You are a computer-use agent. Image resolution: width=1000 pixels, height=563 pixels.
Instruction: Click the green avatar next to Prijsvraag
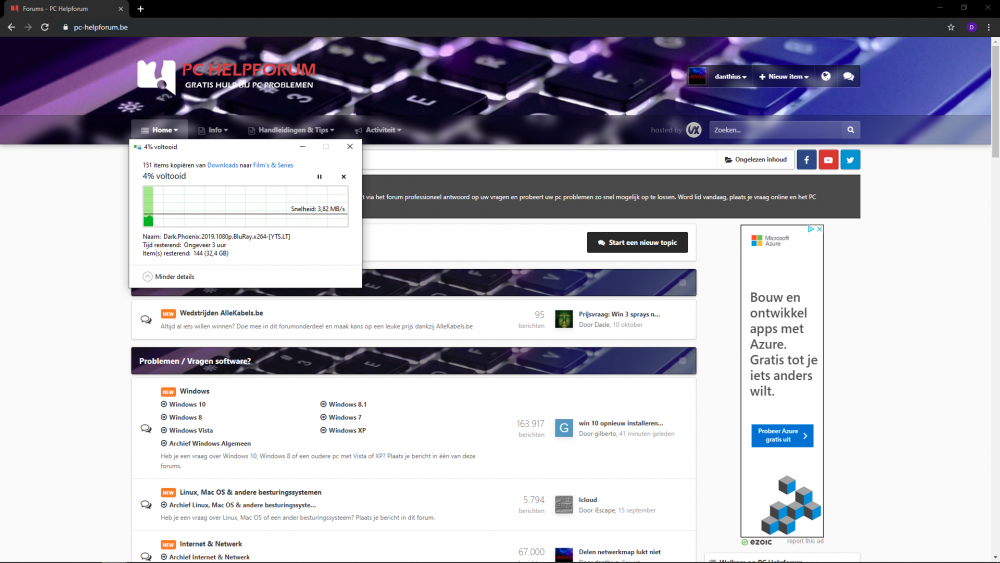tap(564, 319)
